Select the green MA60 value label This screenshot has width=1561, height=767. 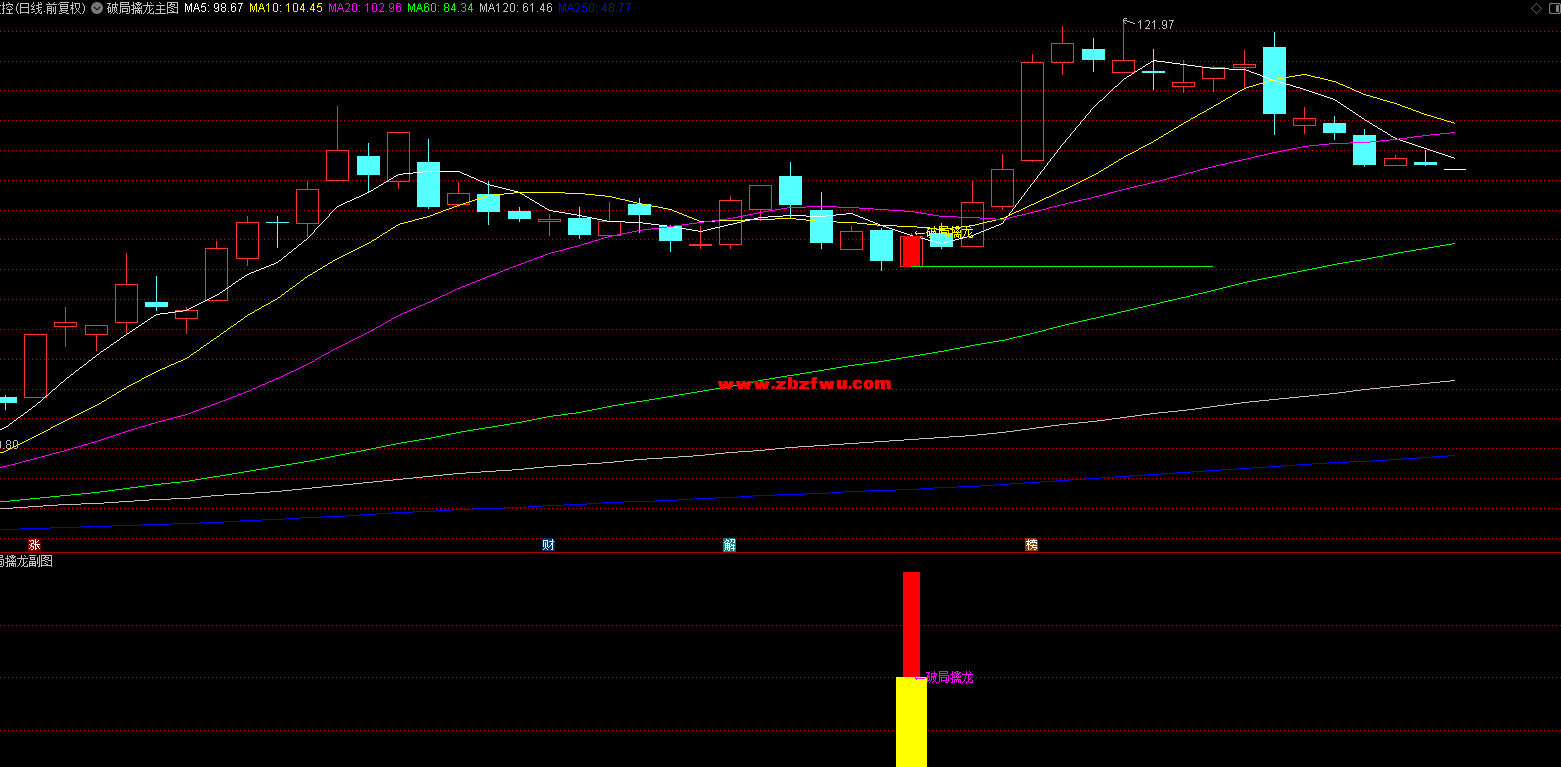(440, 8)
